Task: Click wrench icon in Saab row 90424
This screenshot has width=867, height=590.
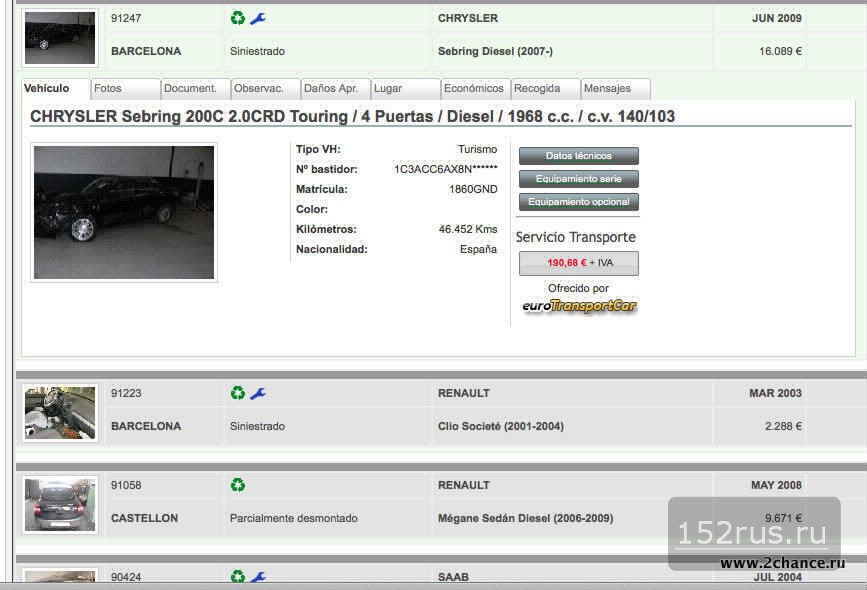Action: pos(258,577)
